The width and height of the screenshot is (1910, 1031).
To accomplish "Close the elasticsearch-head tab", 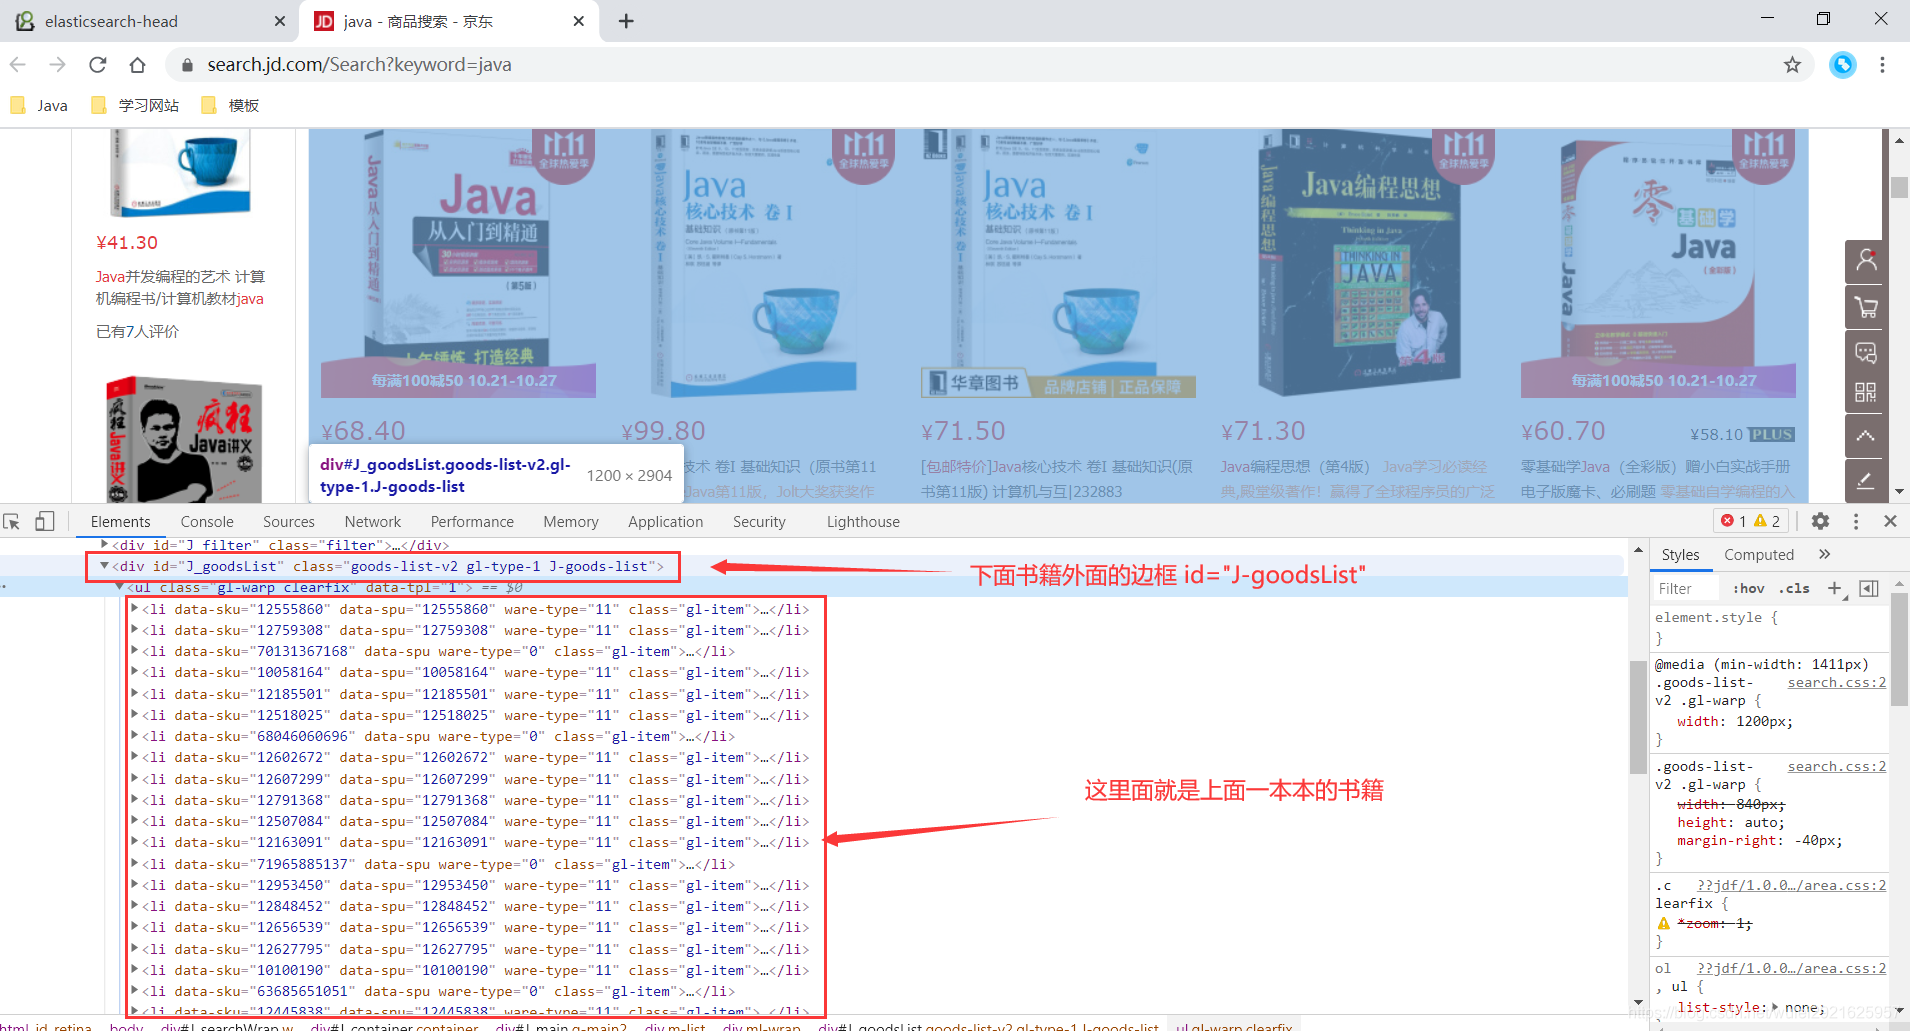I will click(x=279, y=21).
